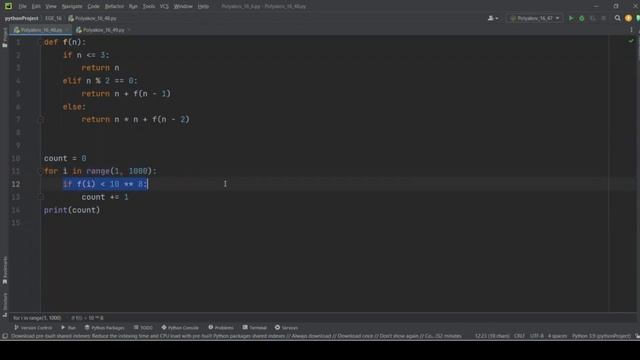The width and height of the screenshot is (640, 360).
Task: Open the Terminal tool window
Action: point(254,328)
